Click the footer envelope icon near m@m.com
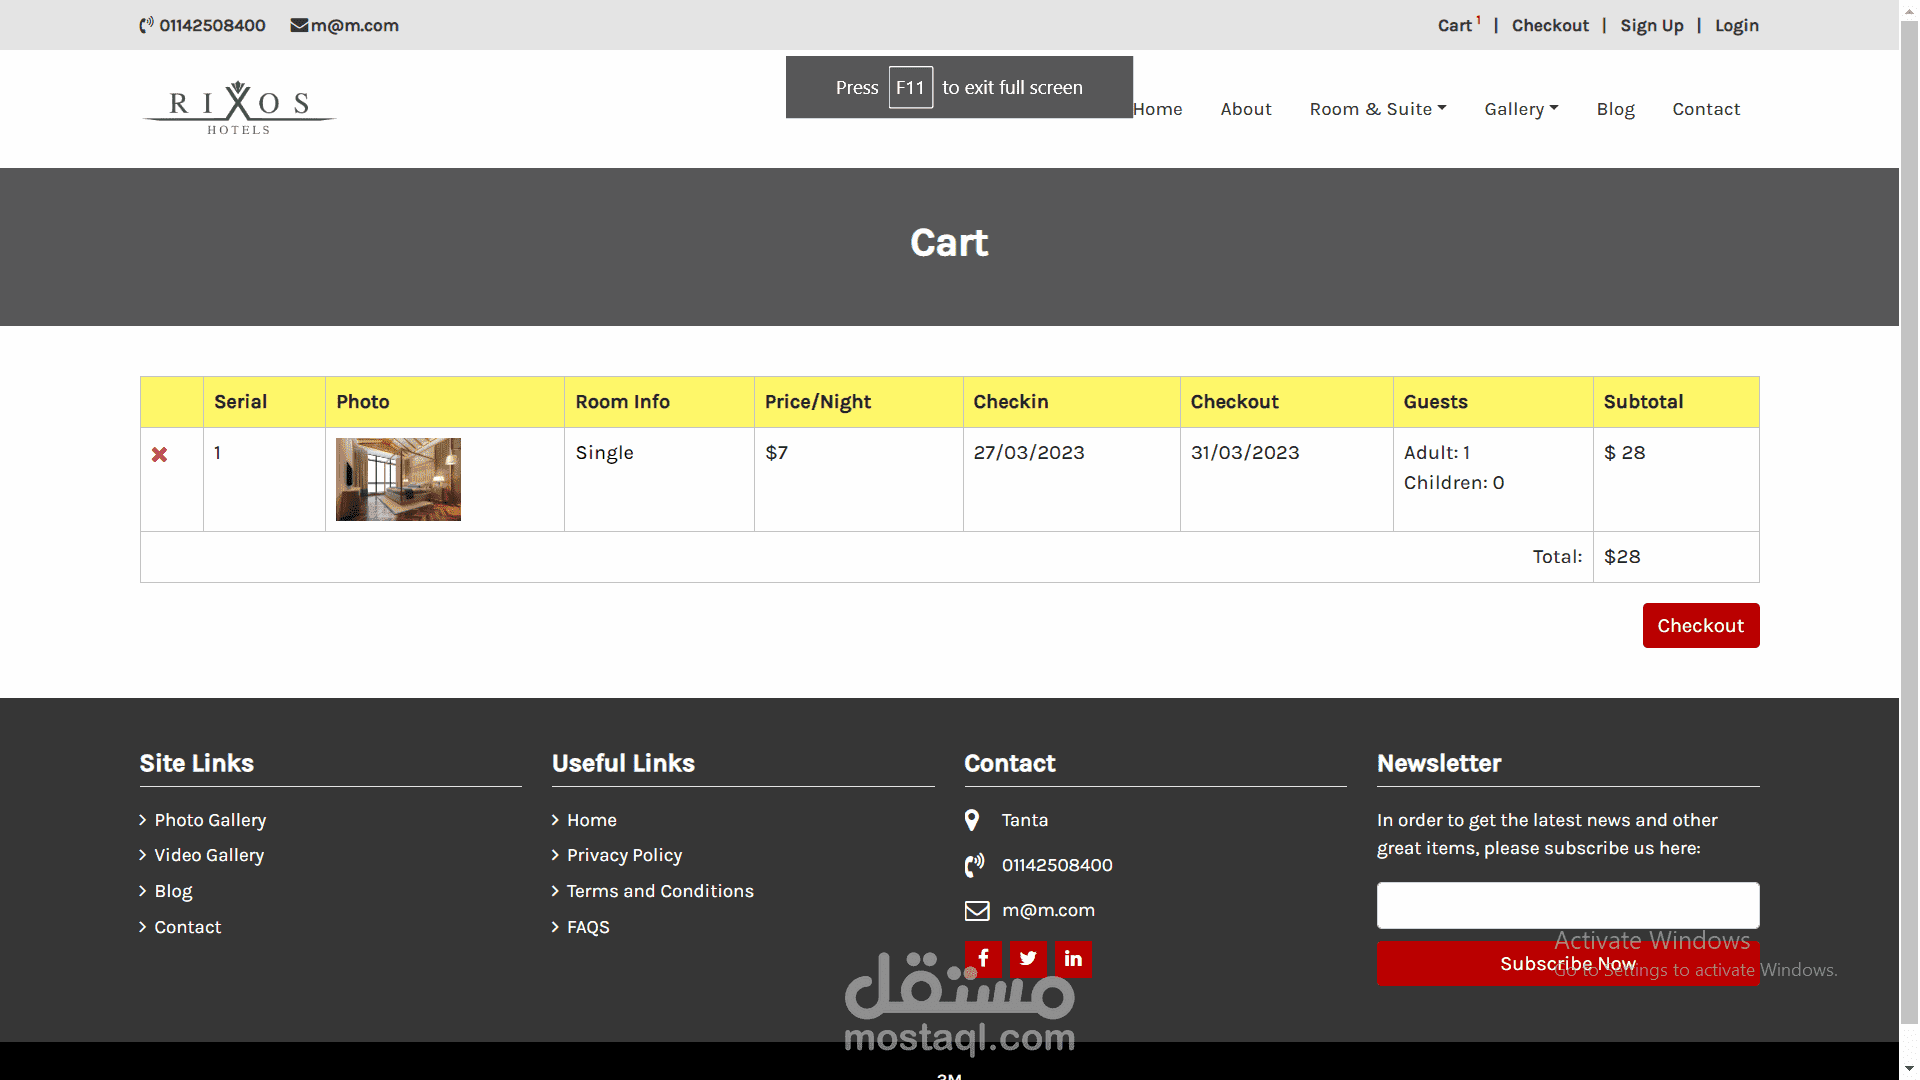The image size is (1920, 1080). [x=976, y=911]
